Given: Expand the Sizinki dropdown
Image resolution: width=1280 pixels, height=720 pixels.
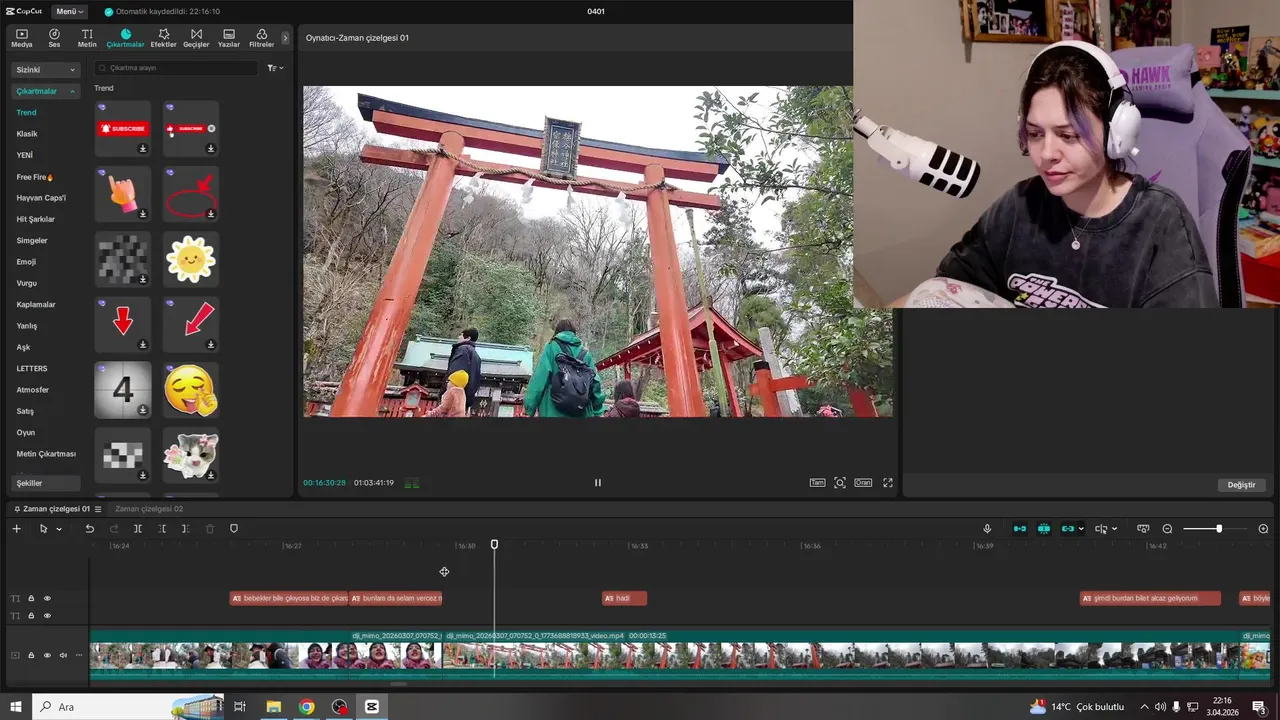Looking at the screenshot, I should click(x=45, y=70).
